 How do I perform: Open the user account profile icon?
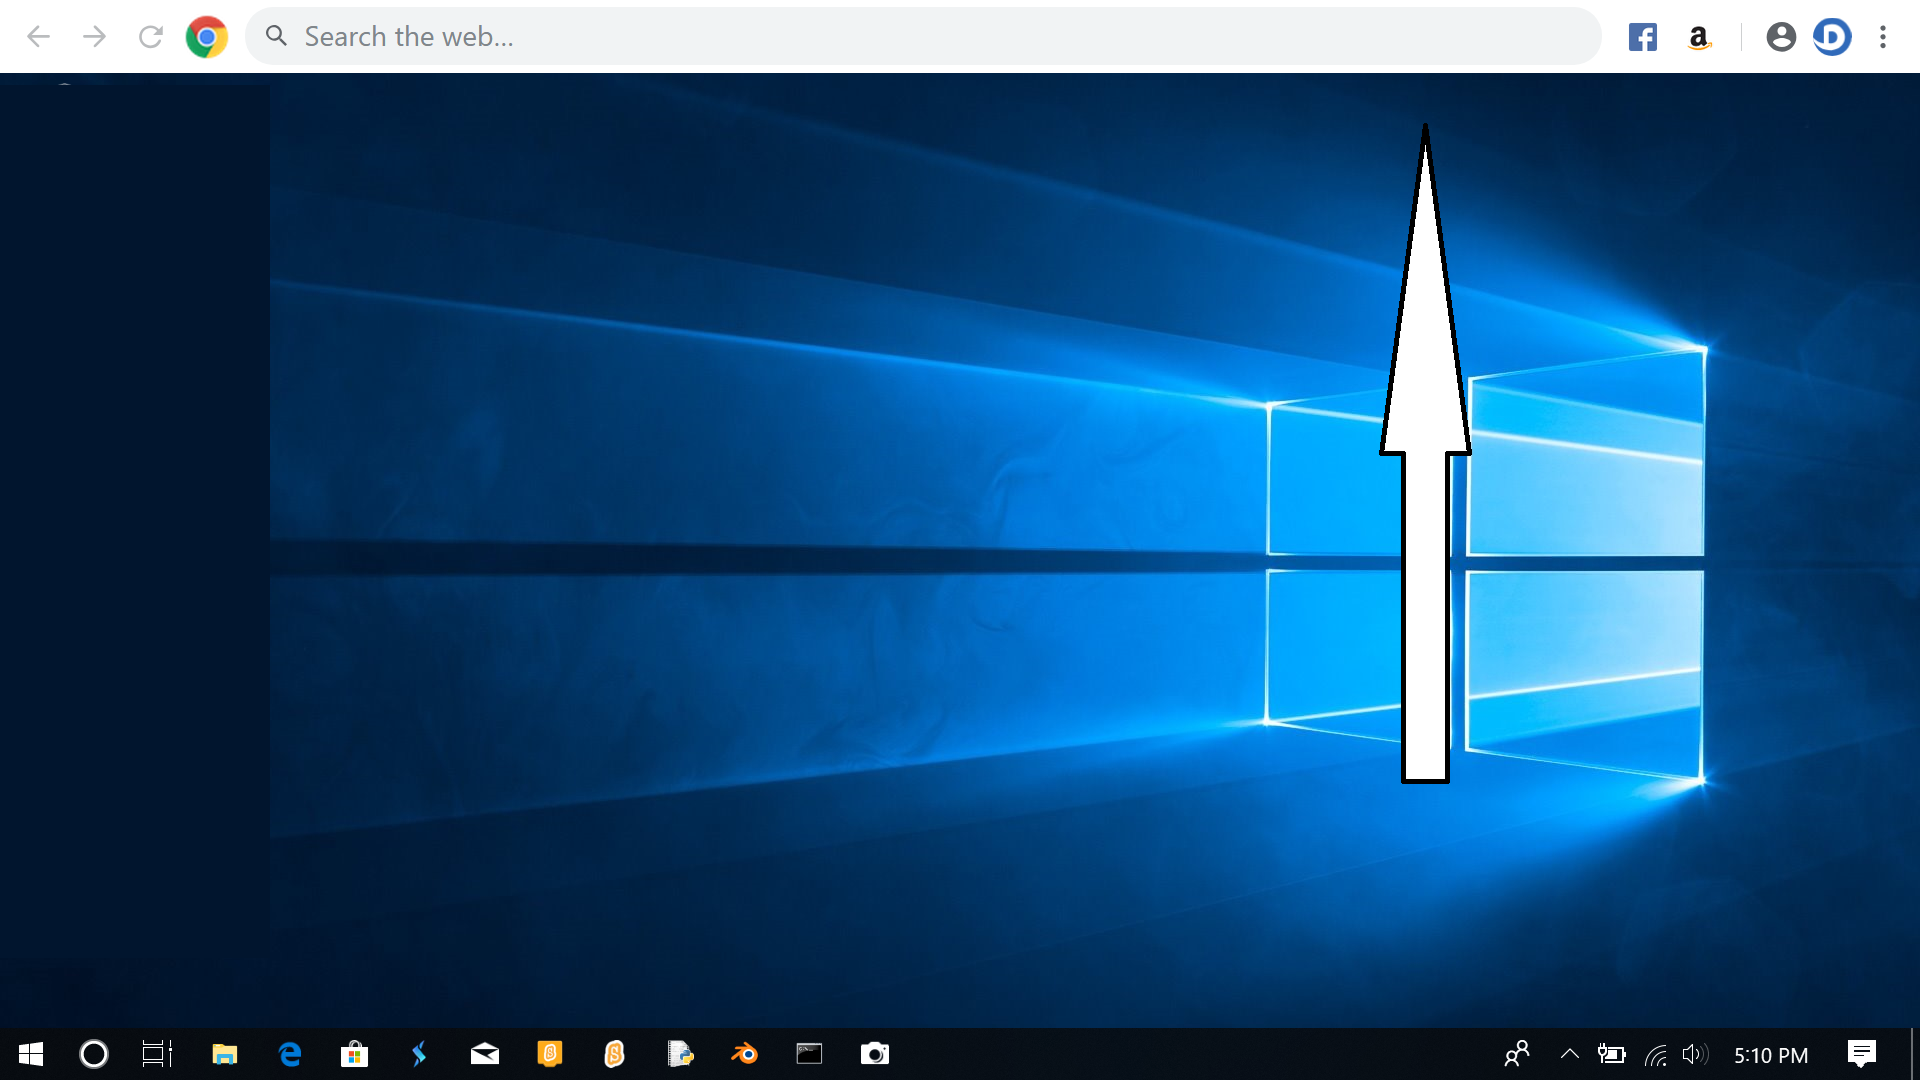(x=1781, y=37)
